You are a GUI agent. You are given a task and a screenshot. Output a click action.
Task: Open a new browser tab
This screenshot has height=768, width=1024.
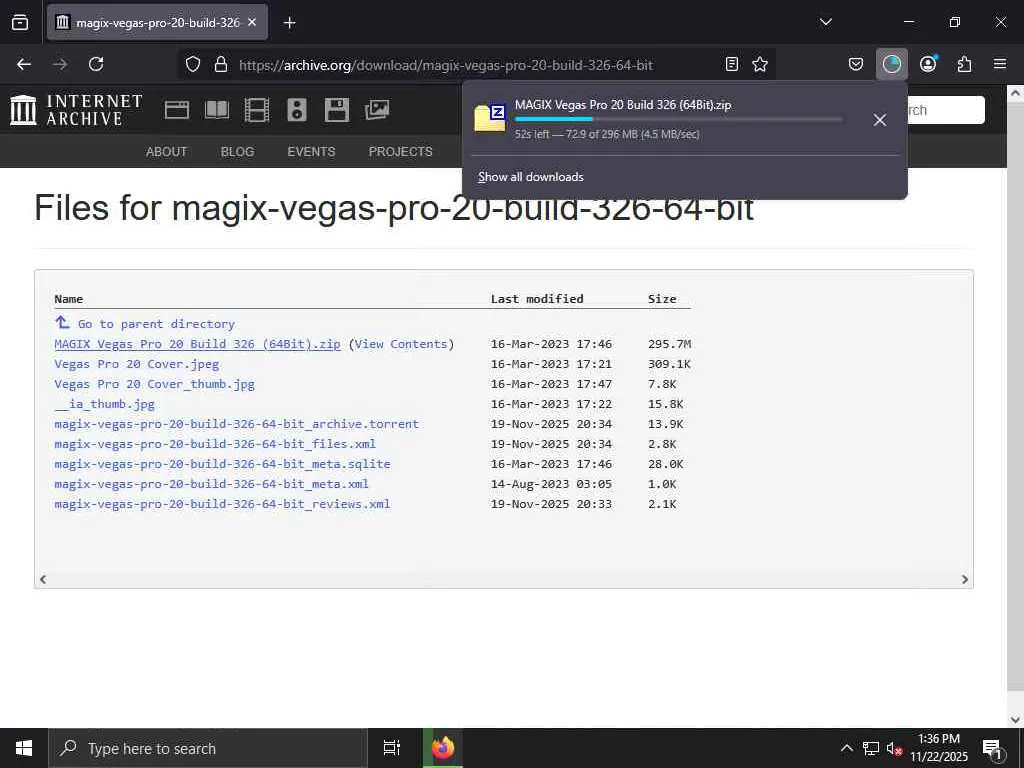[289, 23]
